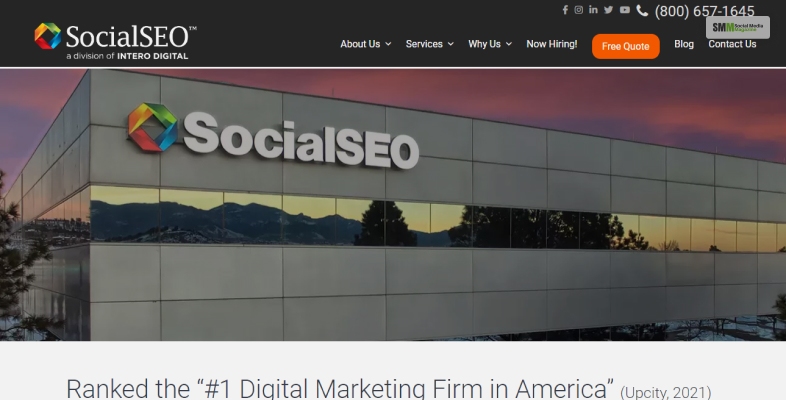
Task: Open the Contact Us link
Action: pos(732,44)
